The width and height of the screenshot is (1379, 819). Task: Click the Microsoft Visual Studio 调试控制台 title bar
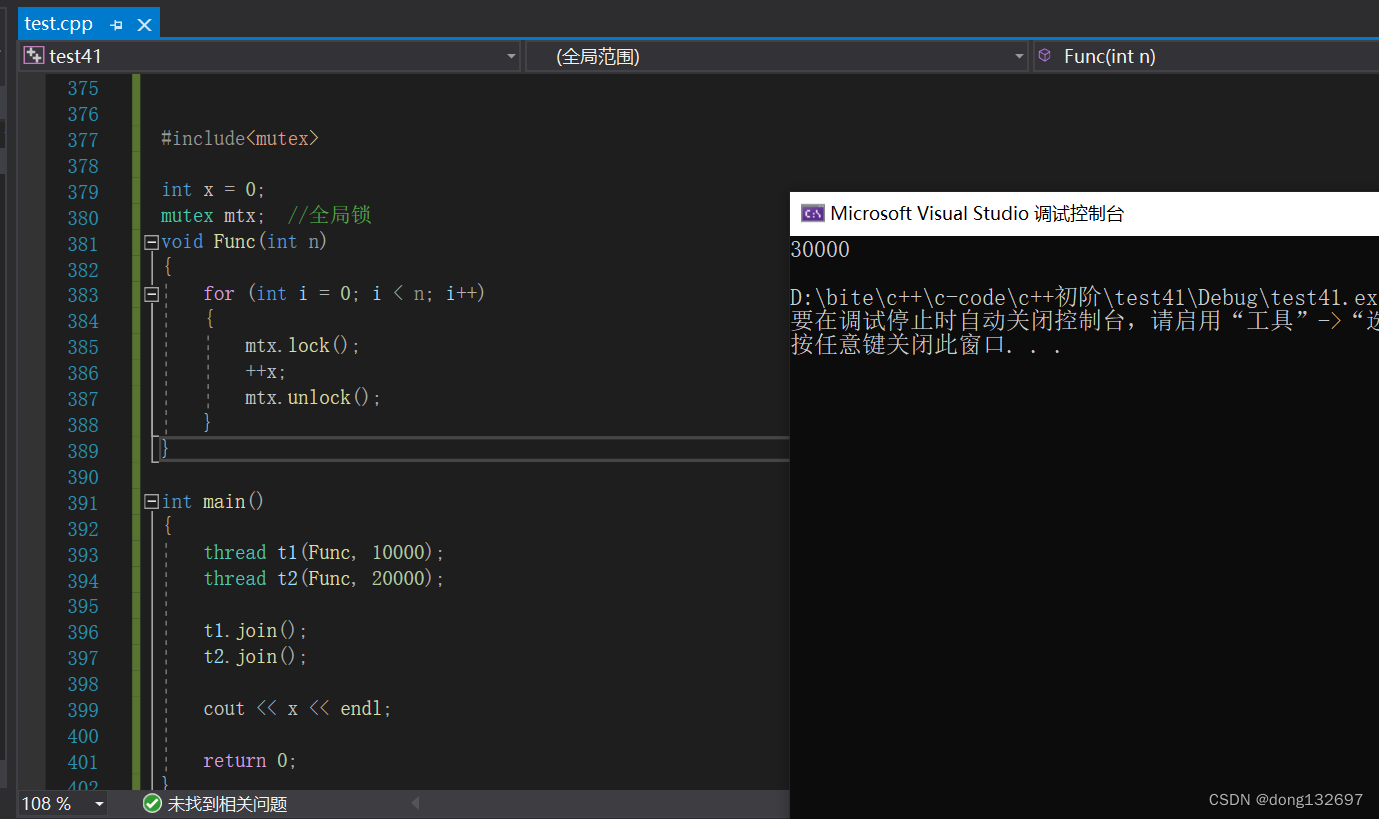click(x=1084, y=213)
